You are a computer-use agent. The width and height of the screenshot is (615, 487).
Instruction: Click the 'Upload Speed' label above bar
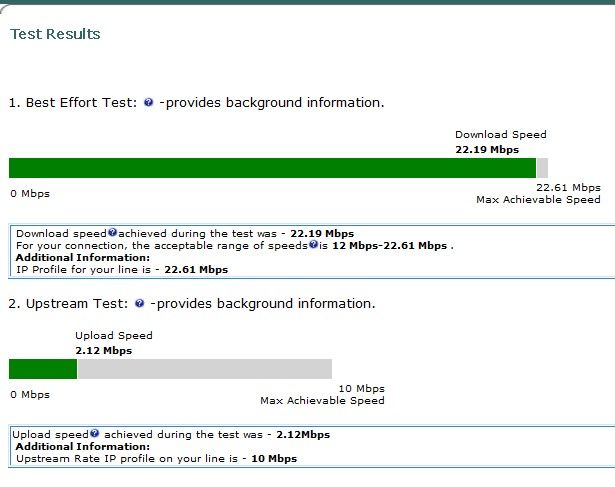tap(114, 336)
